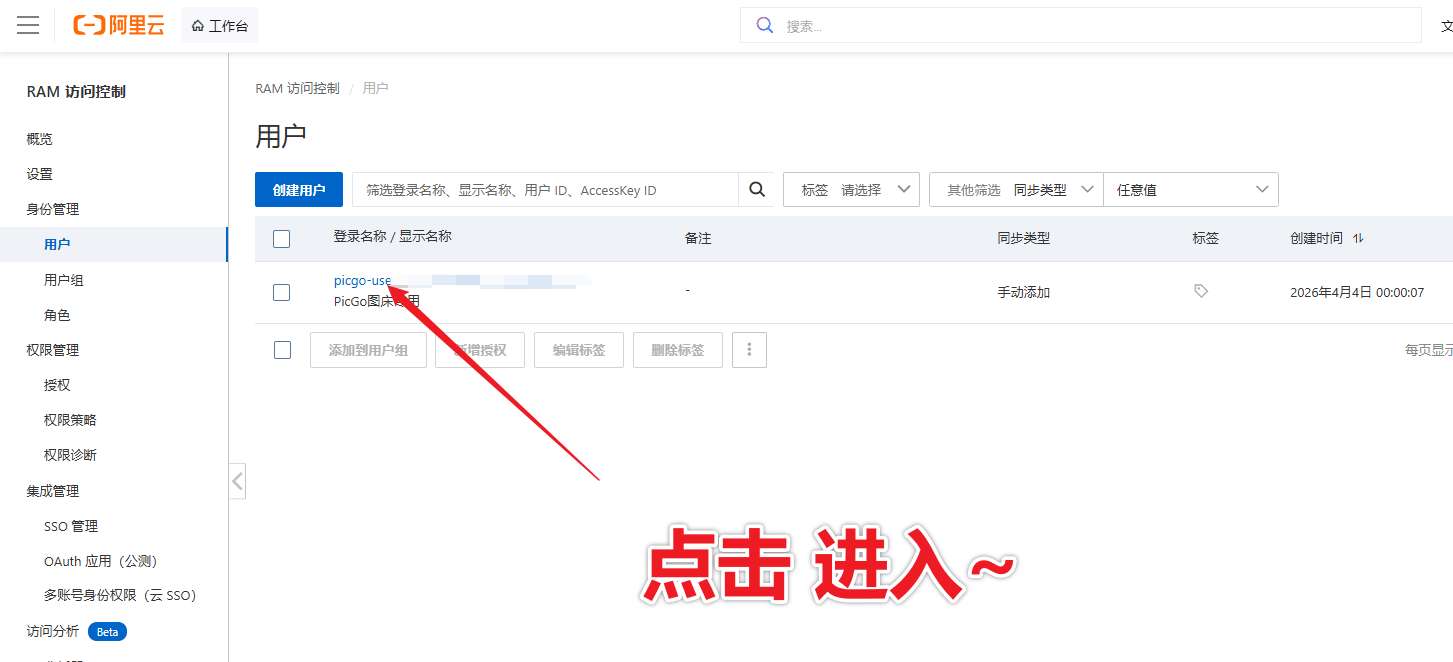Screen dimensions: 1453x662
Task: Click the 添加到用户组 button
Action: (x=368, y=350)
